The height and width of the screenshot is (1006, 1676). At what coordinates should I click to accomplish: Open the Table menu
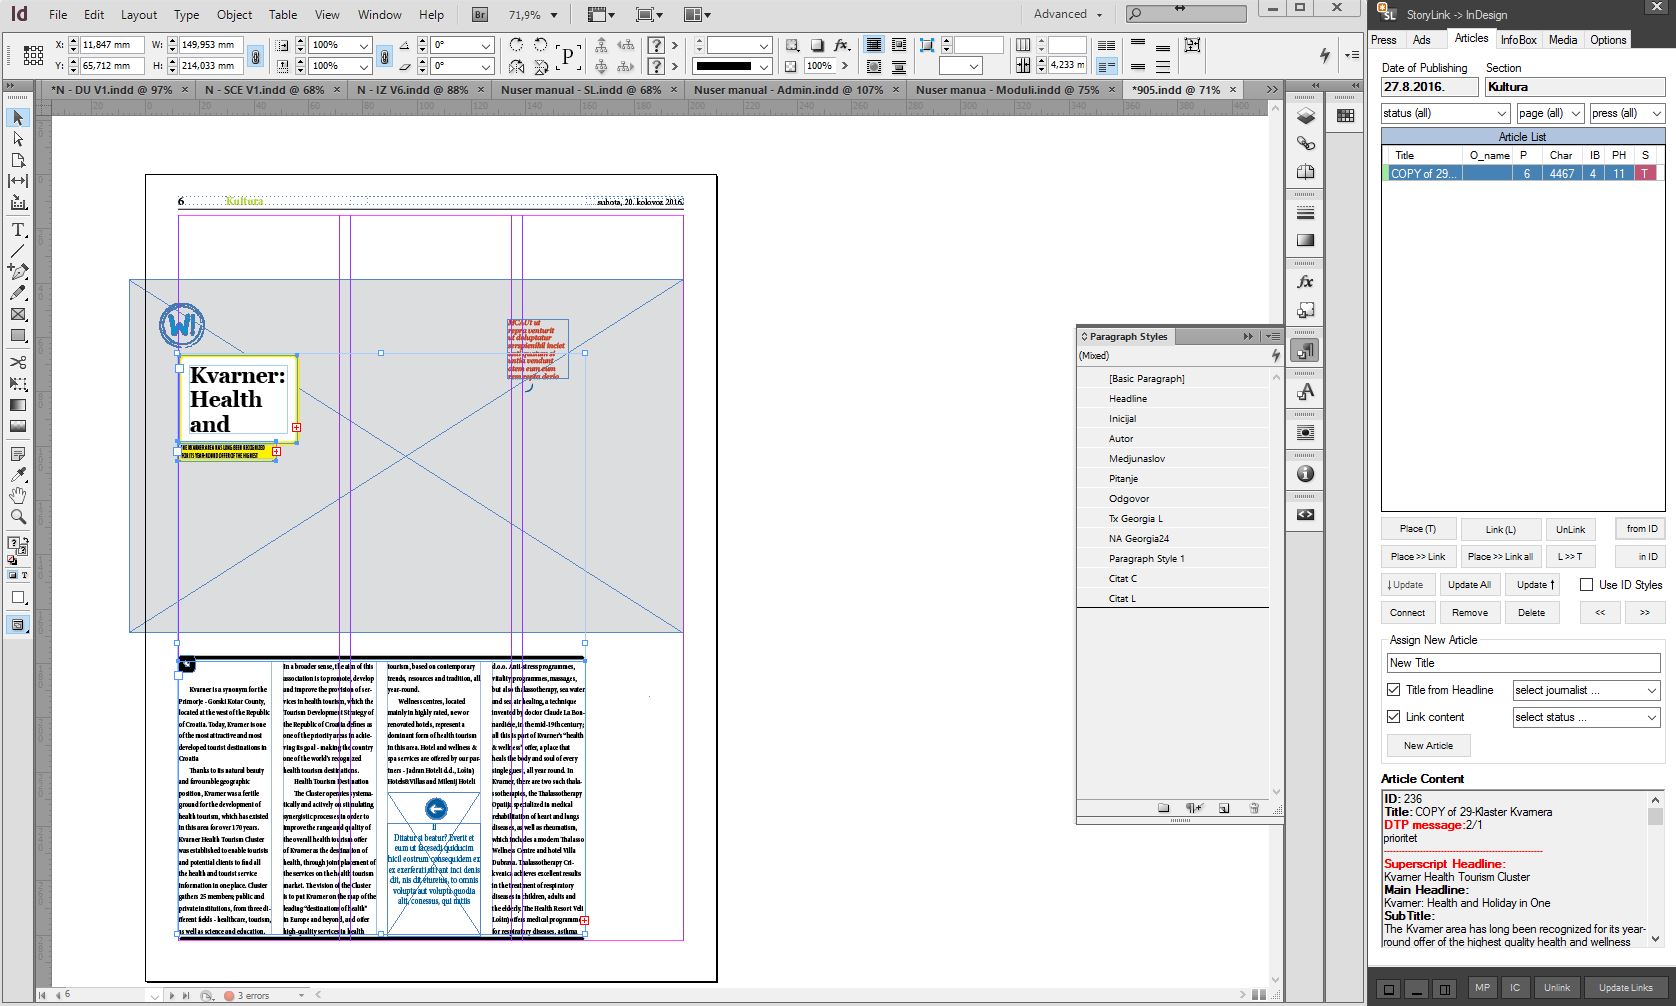[283, 15]
